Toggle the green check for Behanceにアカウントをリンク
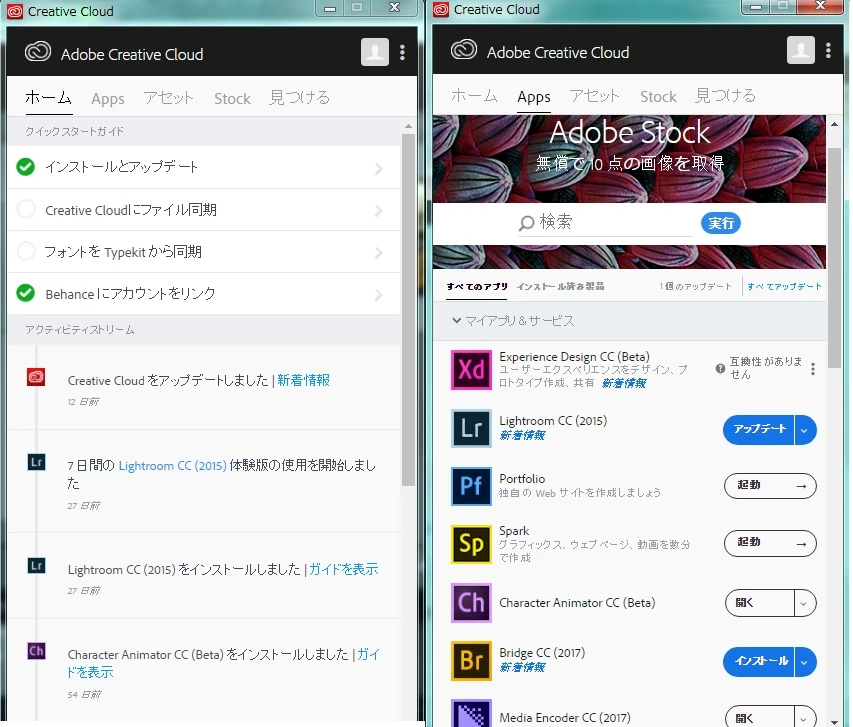Screen dimensions: 853x727 tap(26, 293)
